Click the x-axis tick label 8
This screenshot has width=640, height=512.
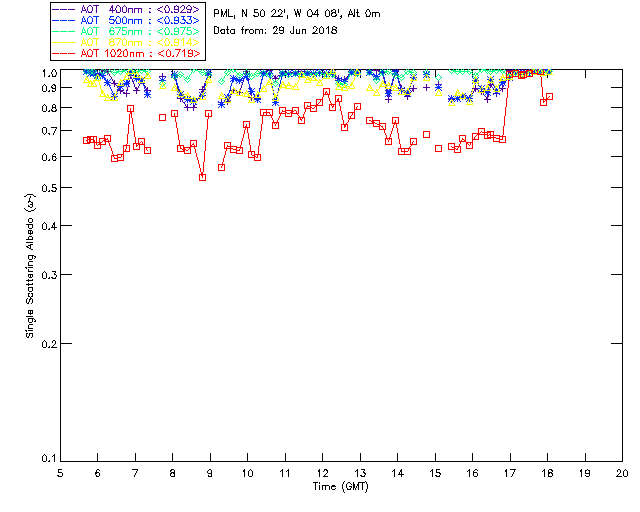tap(173, 473)
